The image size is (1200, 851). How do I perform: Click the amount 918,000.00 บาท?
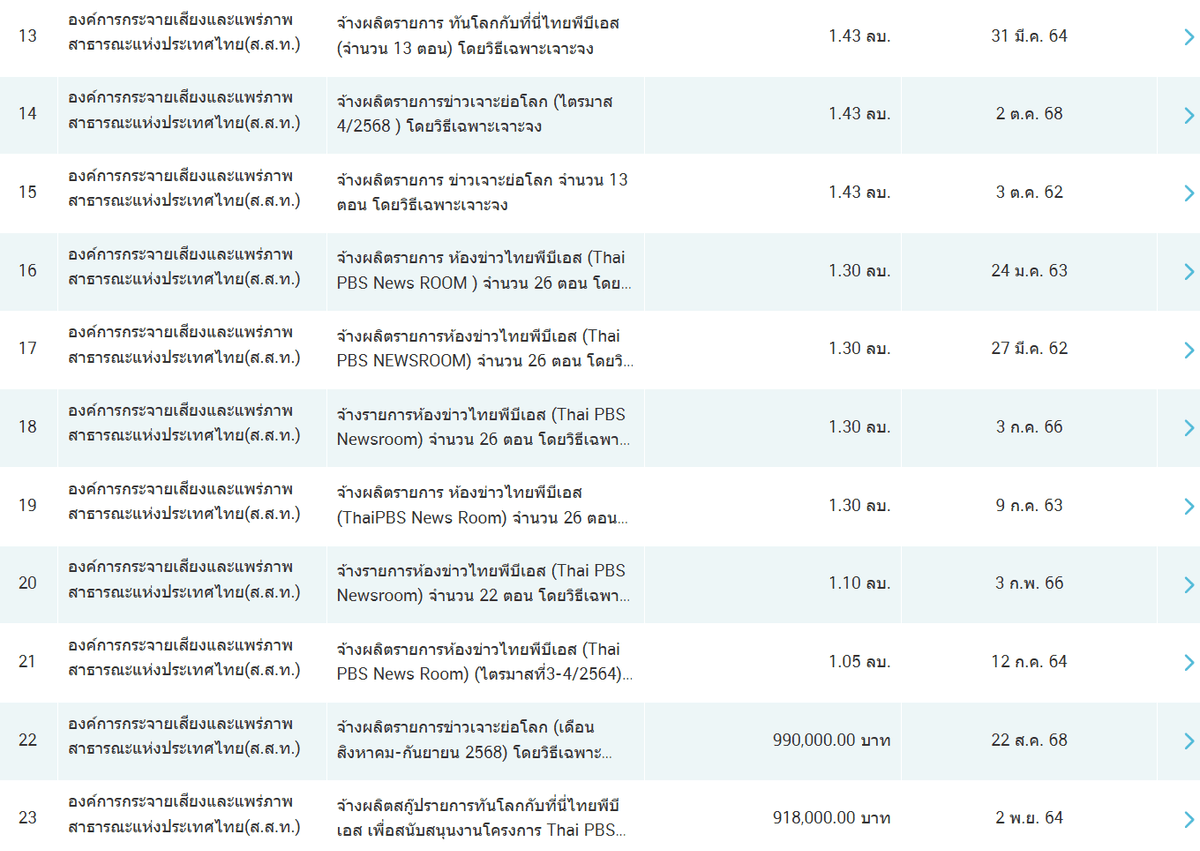click(x=832, y=818)
